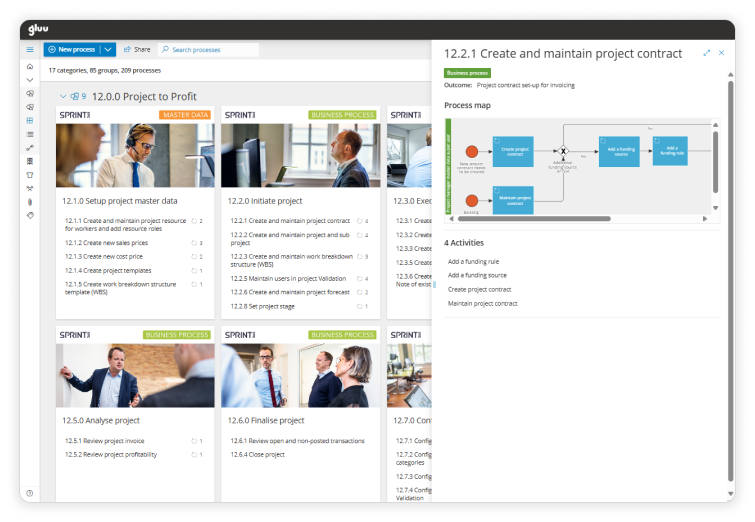755x522 pixels.
Task: Click the New process button
Action: pyautogui.click(x=72, y=50)
